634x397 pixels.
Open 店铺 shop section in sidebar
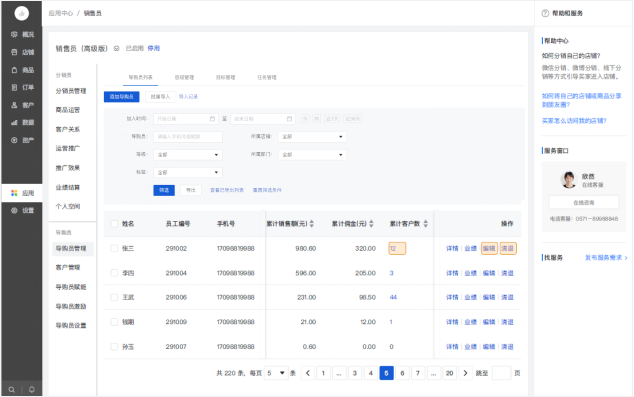[22, 52]
